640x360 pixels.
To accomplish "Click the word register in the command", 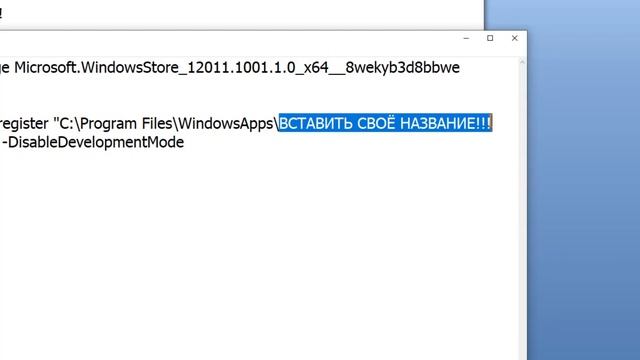I will (x=24, y=124).
